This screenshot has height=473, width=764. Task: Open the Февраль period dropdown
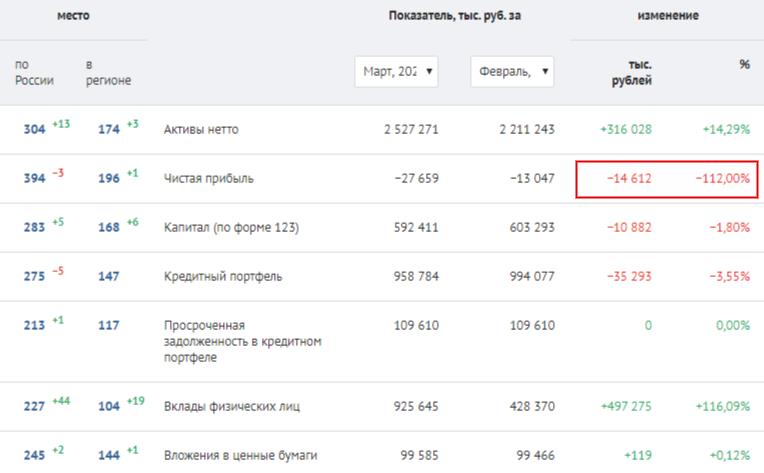click(x=512, y=72)
